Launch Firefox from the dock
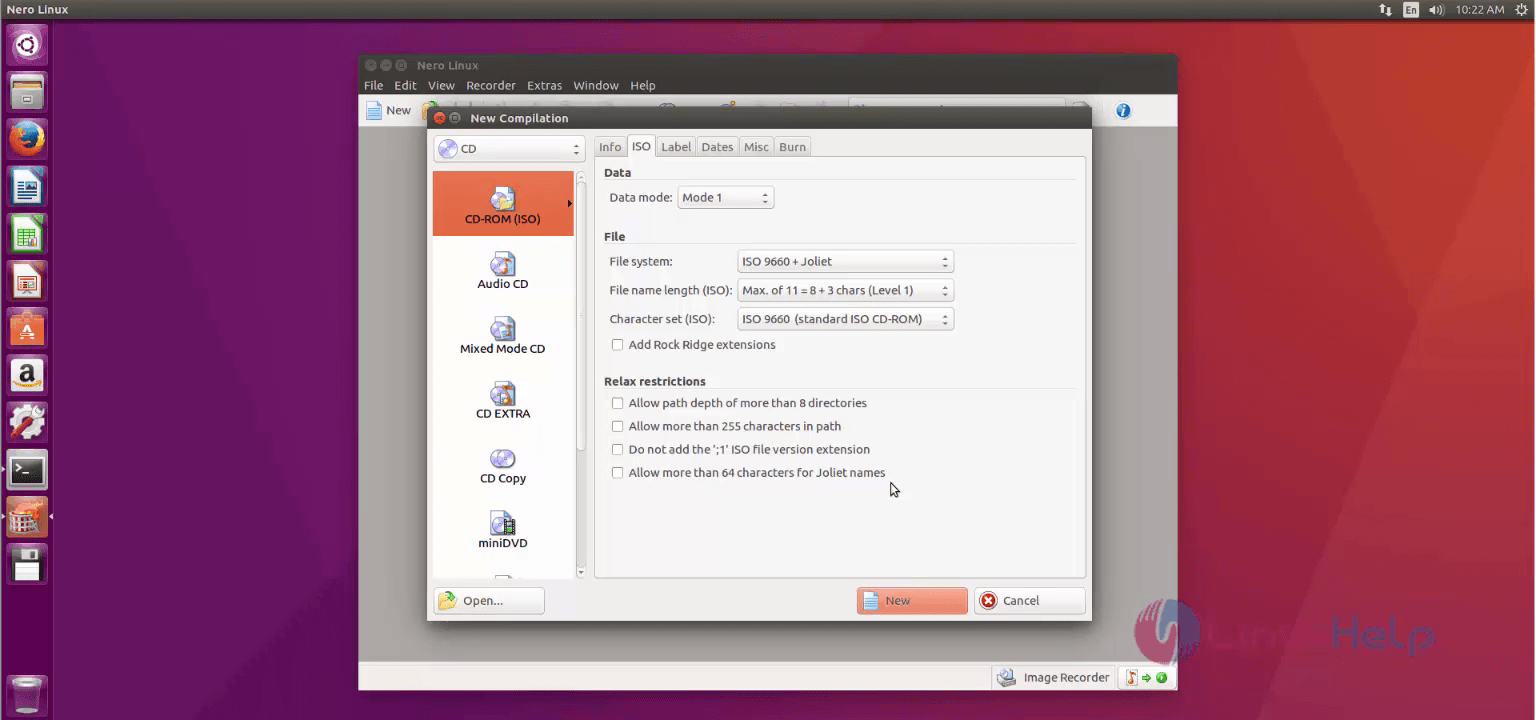The image size is (1536, 720). pos(27,139)
